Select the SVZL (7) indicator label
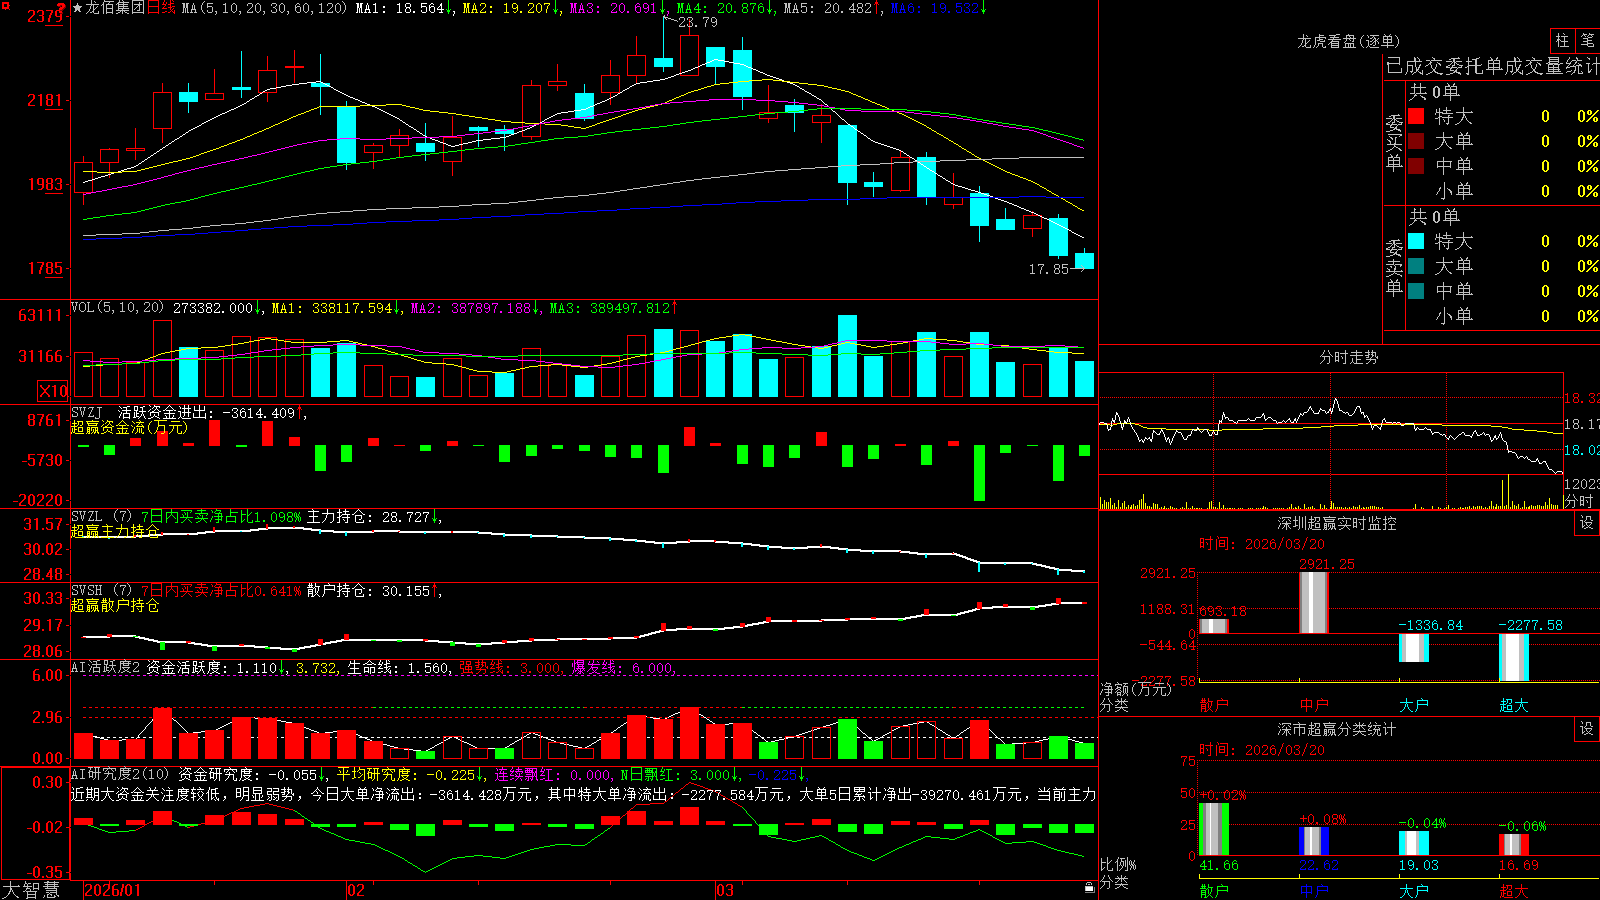This screenshot has height=900, width=1600. pos(101,517)
